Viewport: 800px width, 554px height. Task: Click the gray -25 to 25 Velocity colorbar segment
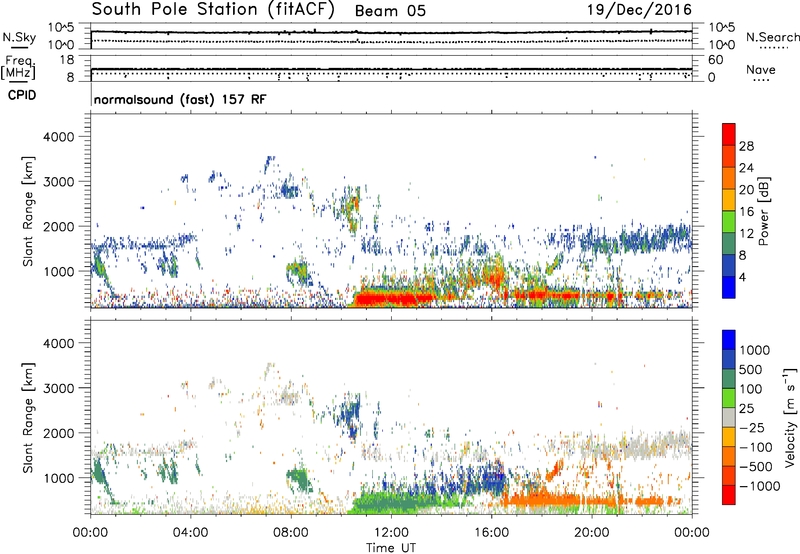pos(729,417)
